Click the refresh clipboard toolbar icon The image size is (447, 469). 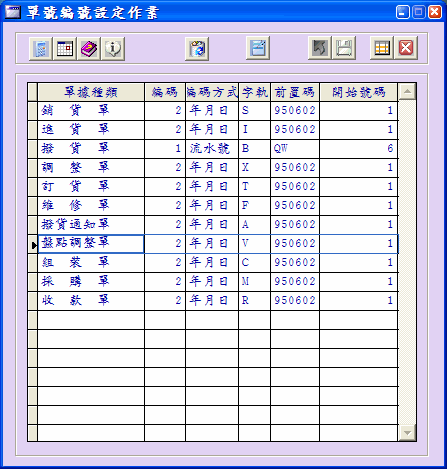coord(197,49)
